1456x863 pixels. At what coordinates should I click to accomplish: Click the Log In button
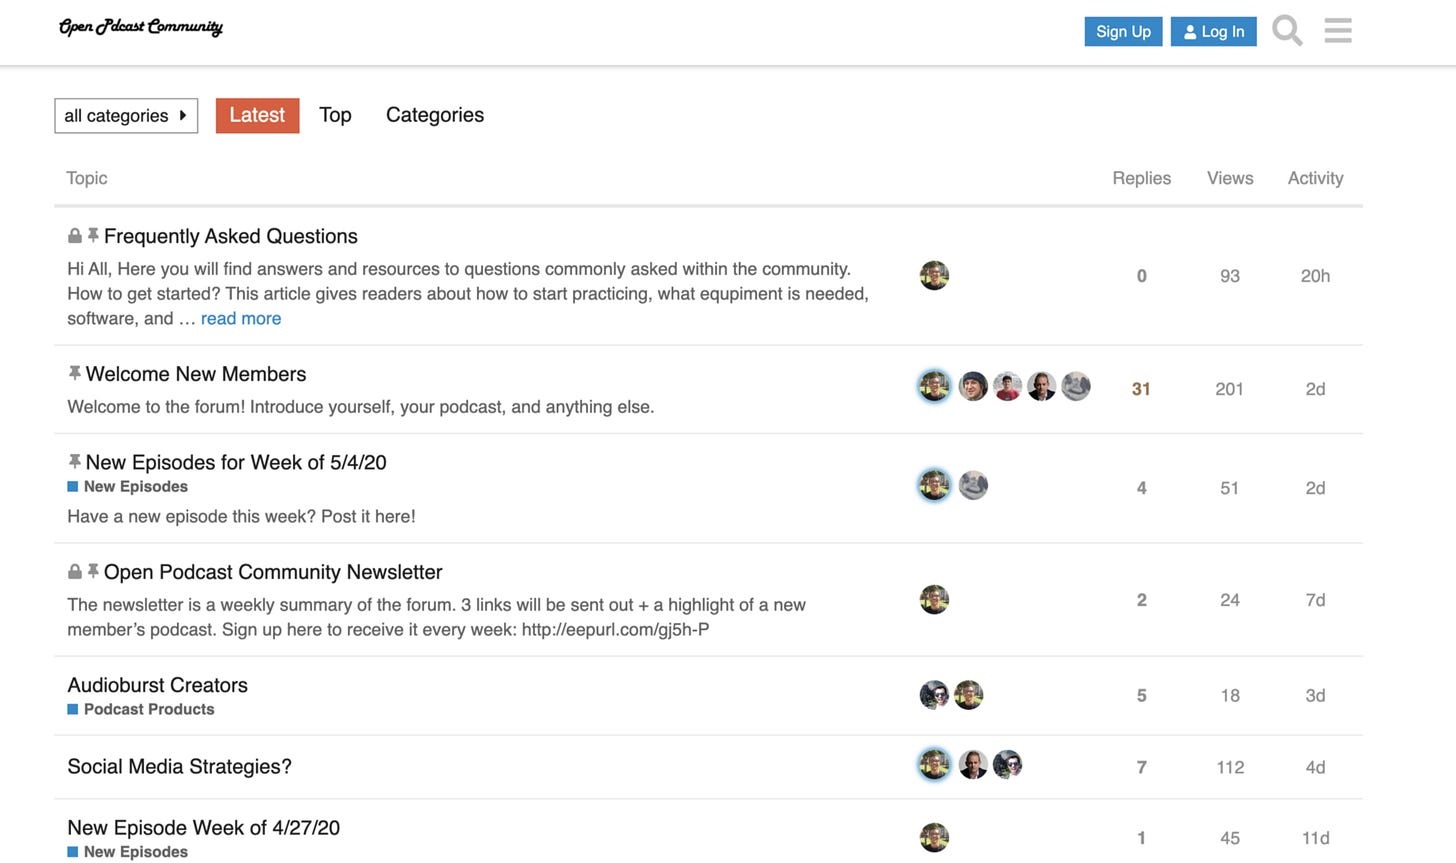tap(1213, 31)
